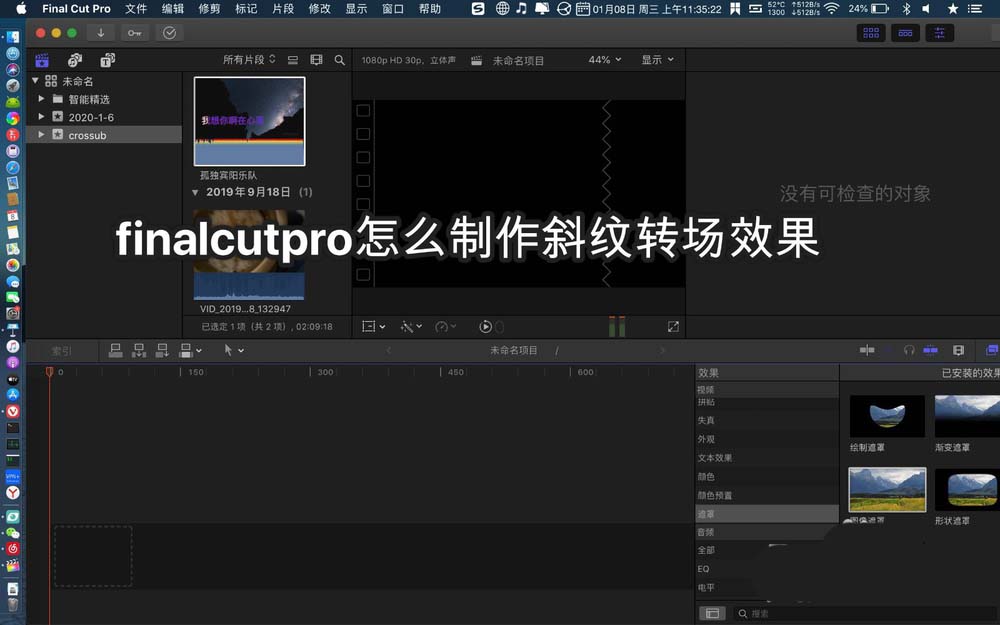Toggle skimming icon in timeline toolbar
Image resolution: width=1000 pixels, height=625 pixels.
[867, 349]
